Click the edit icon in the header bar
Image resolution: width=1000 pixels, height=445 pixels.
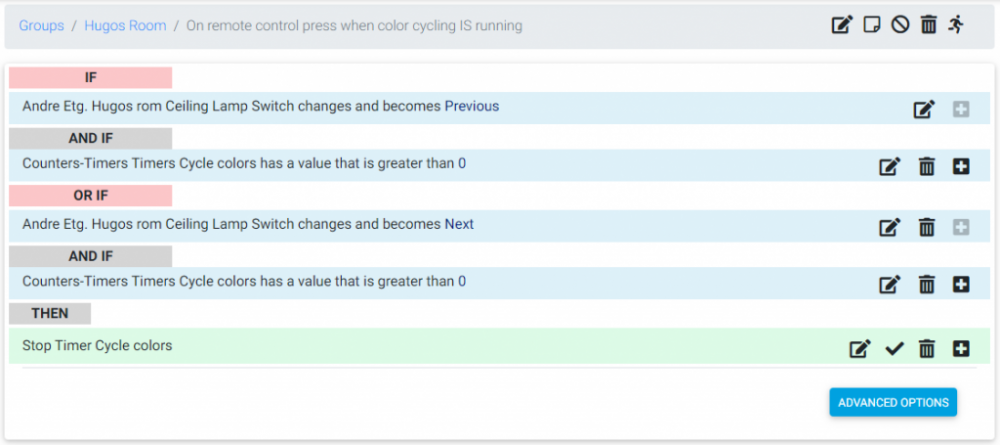pos(842,25)
